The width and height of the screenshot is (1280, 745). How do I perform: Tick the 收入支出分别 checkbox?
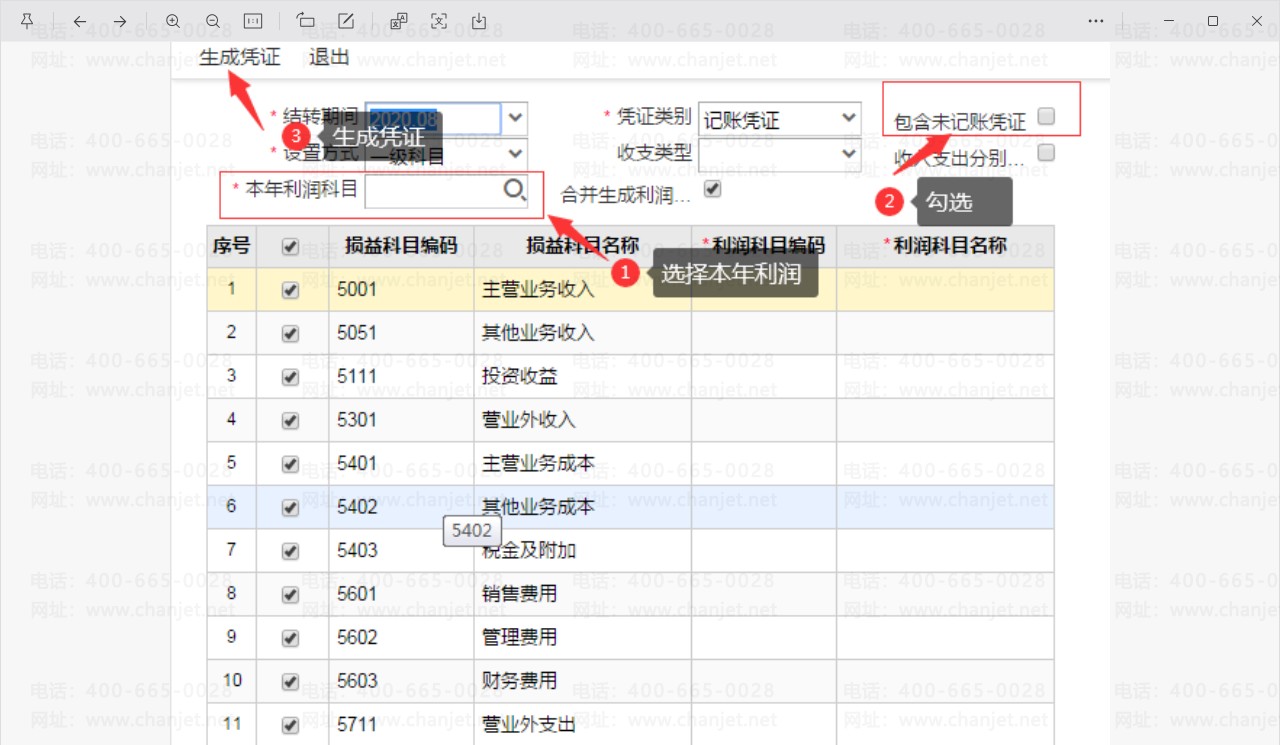(1046, 153)
